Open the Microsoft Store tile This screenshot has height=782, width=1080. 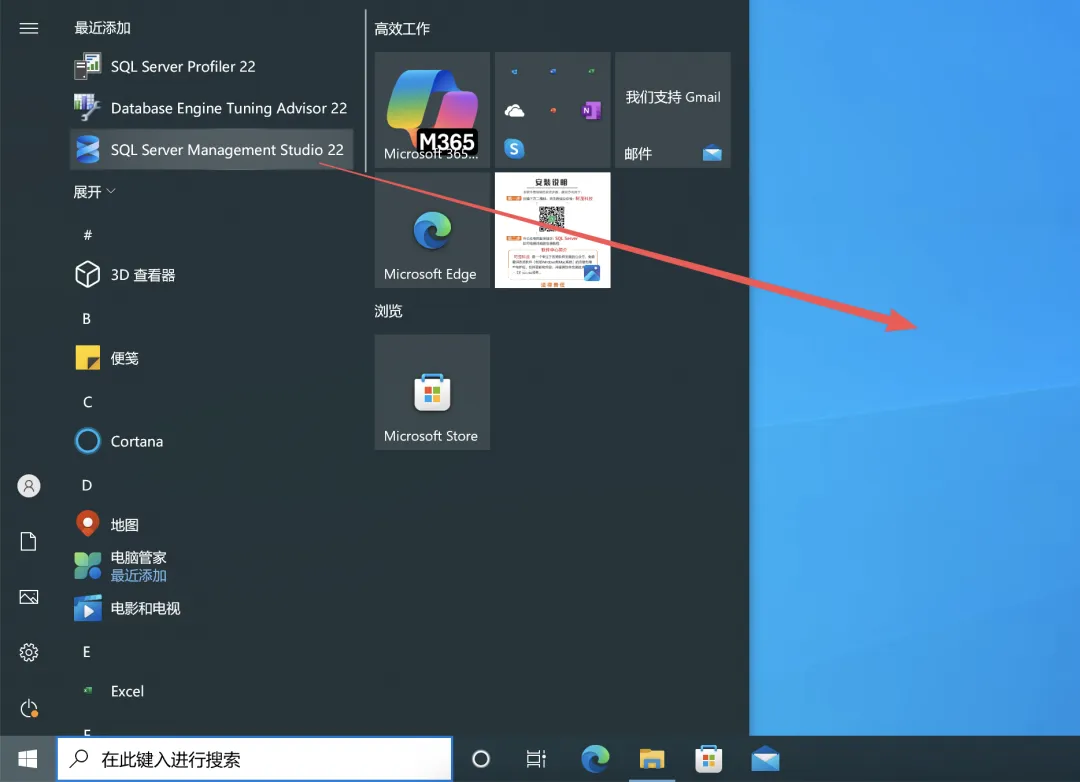coord(432,392)
